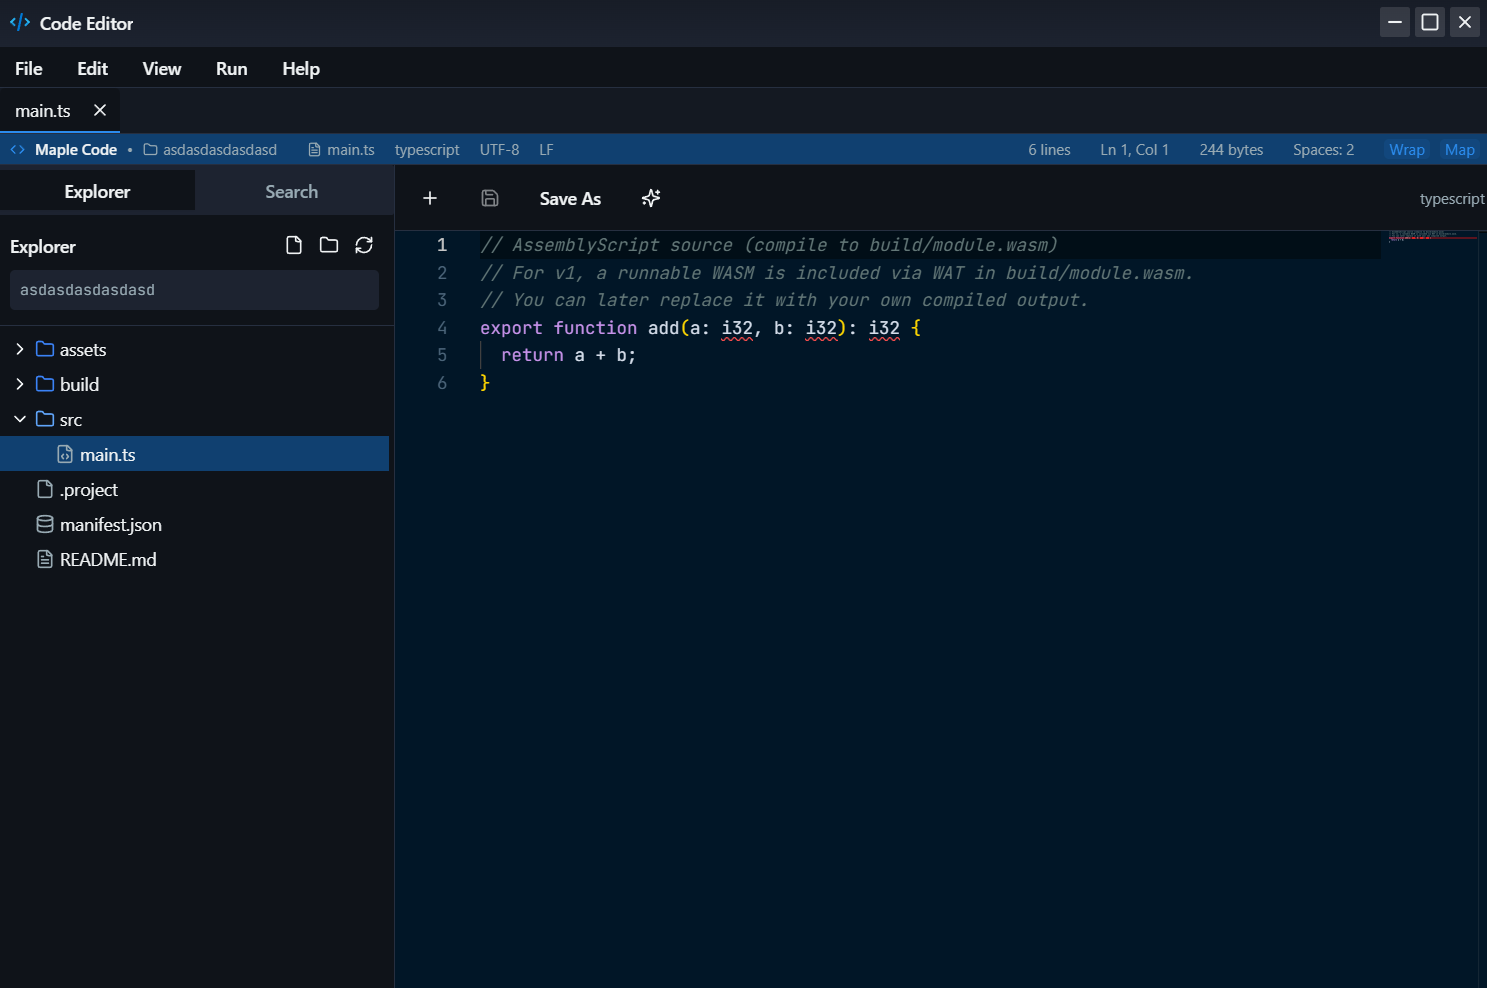Maximize the Code Editor window
This screenshot has width=1487, height=988.
(x=1430, y=22)
